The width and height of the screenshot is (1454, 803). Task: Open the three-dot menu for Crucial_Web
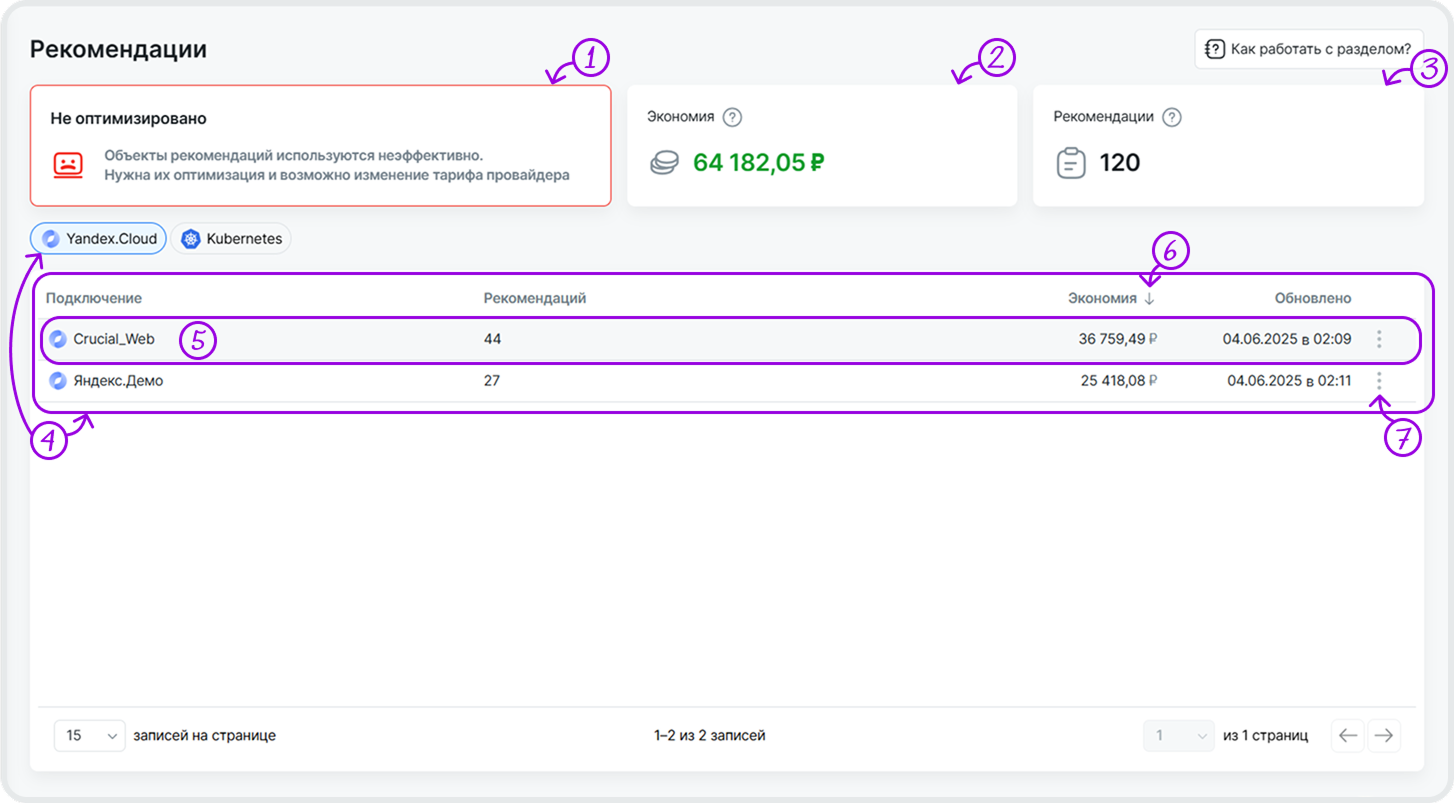[x=1379, y=339]
